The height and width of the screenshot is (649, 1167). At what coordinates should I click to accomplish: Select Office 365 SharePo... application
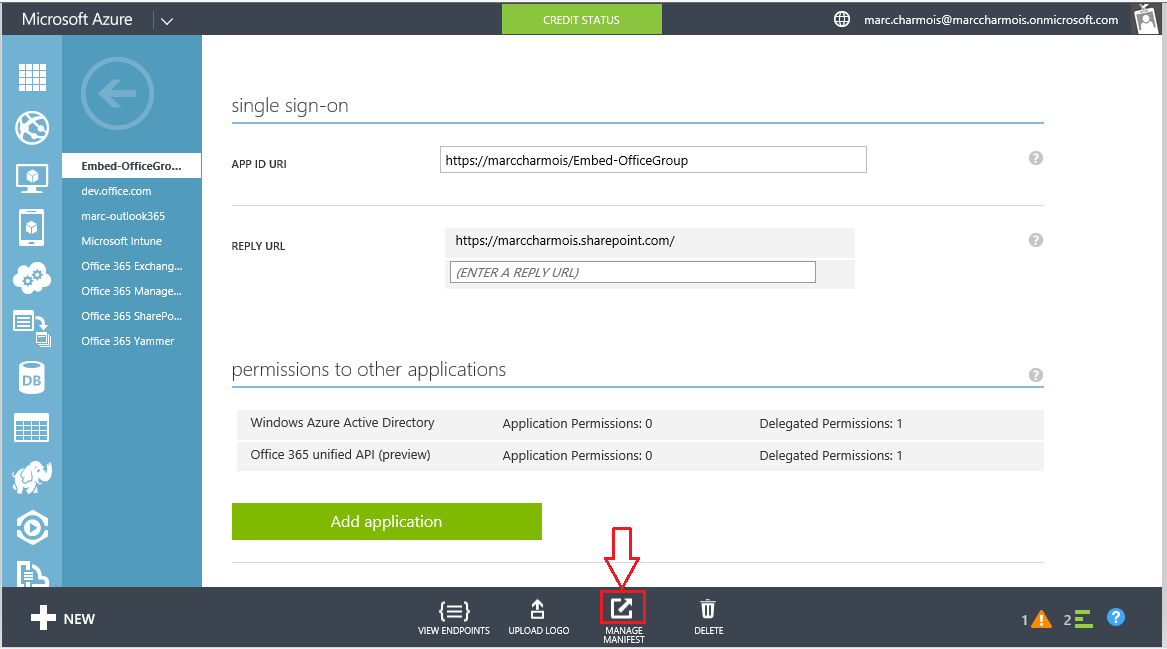click(x=132, y=316)
